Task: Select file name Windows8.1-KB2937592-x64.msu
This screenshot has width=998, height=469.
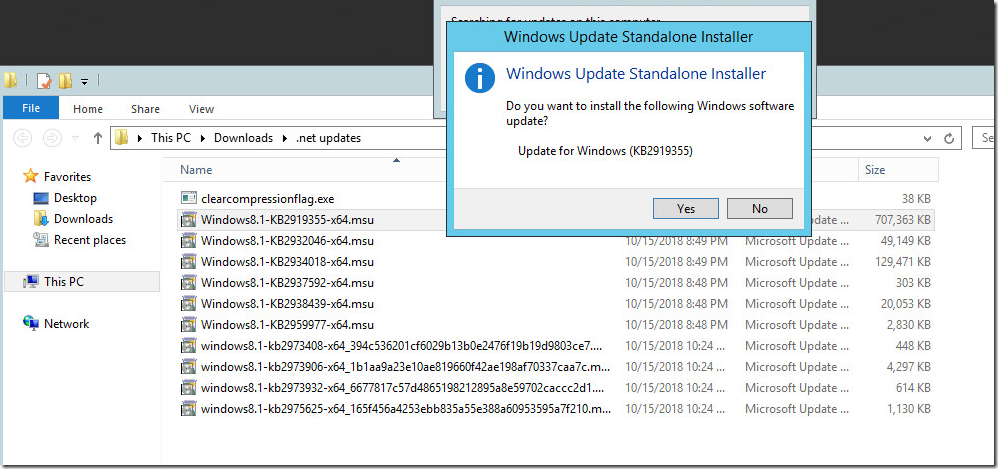Action: pos(287,283)
